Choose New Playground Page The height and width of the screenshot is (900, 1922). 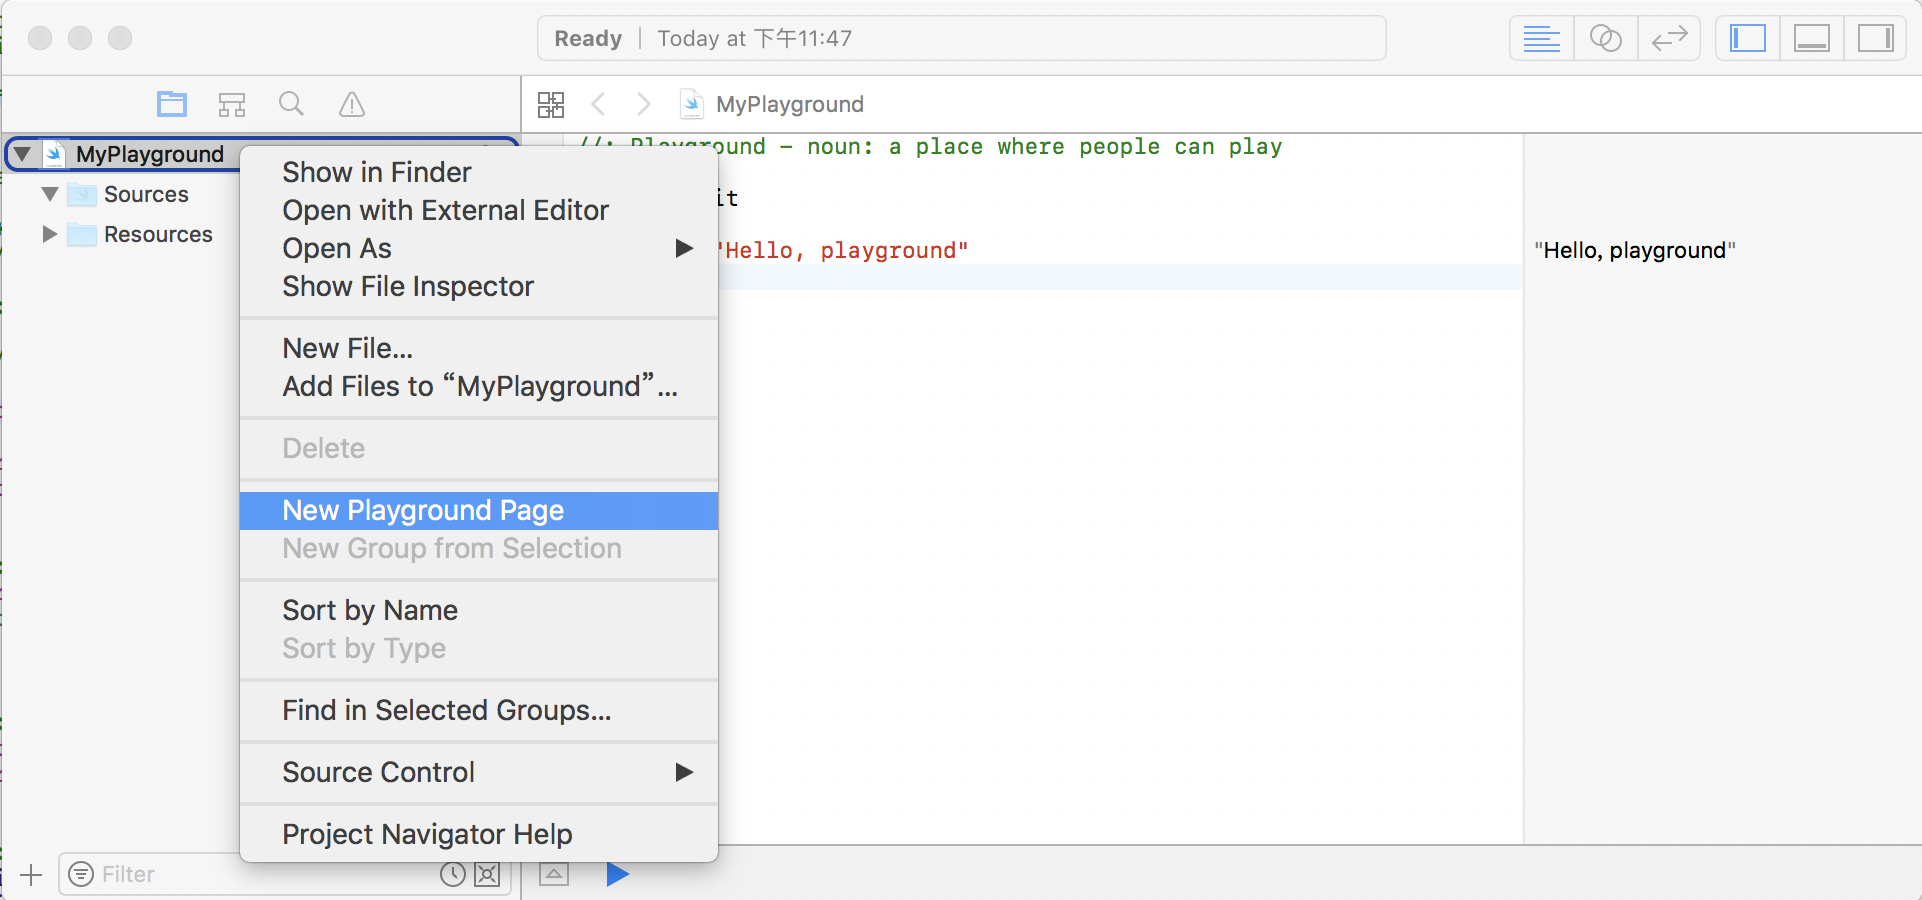(x=479, y=510)
